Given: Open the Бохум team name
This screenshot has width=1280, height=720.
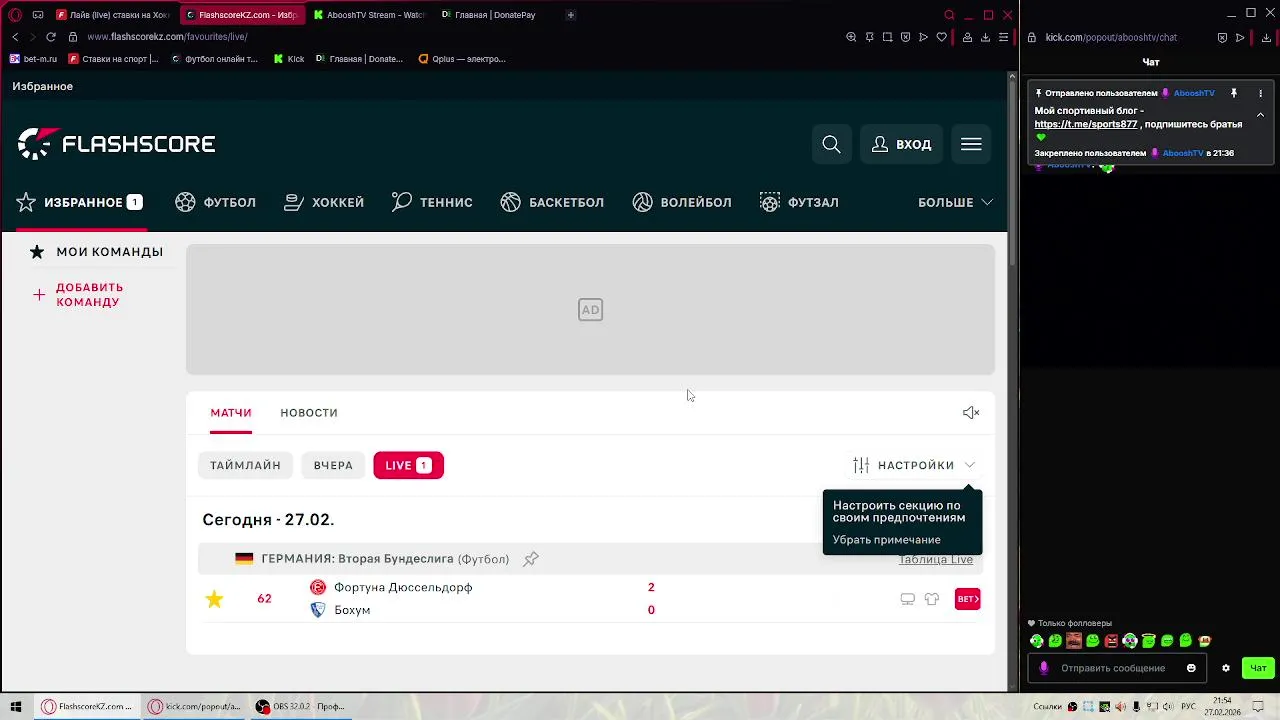Looking at the screenshot, I should (x=352, y=610).
